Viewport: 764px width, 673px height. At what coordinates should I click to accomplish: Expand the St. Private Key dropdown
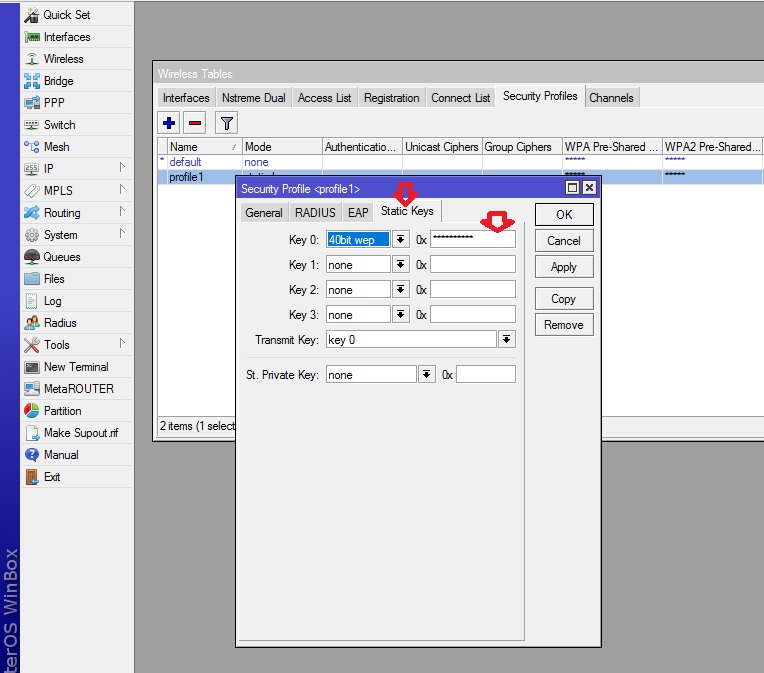tap(427, 375)
